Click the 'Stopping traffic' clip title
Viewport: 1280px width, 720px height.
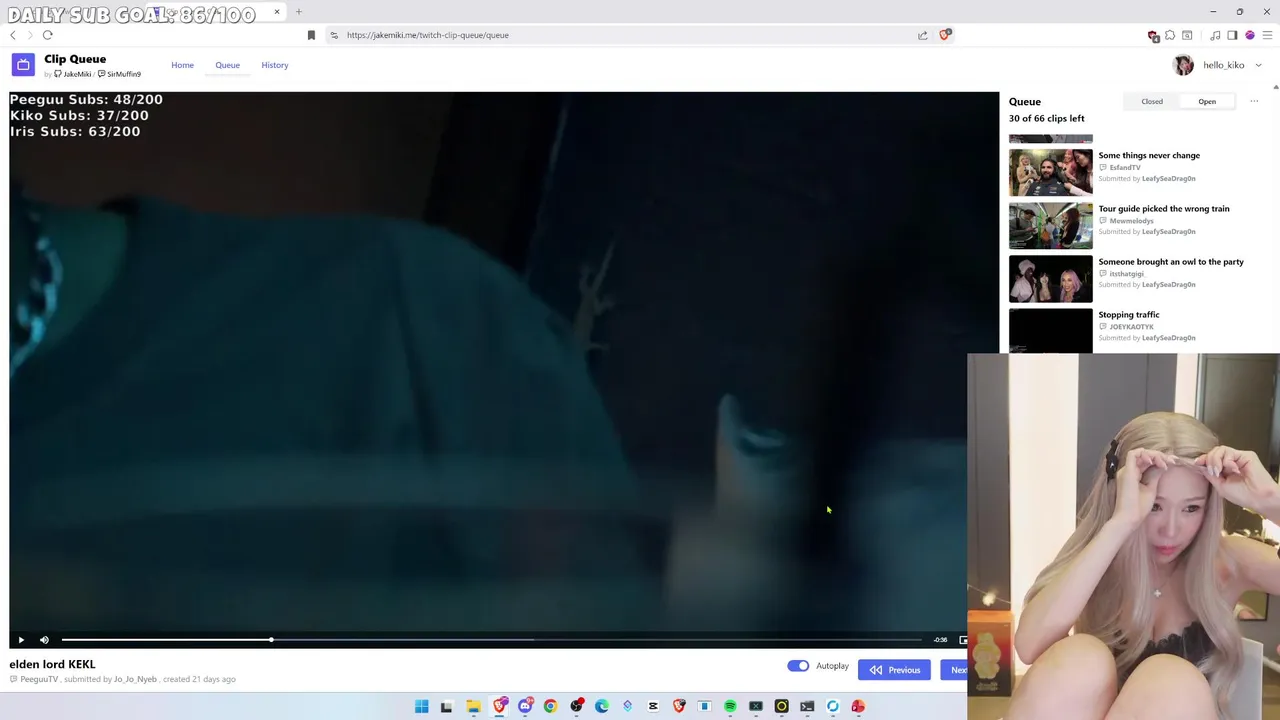[x=1129, y=314]
